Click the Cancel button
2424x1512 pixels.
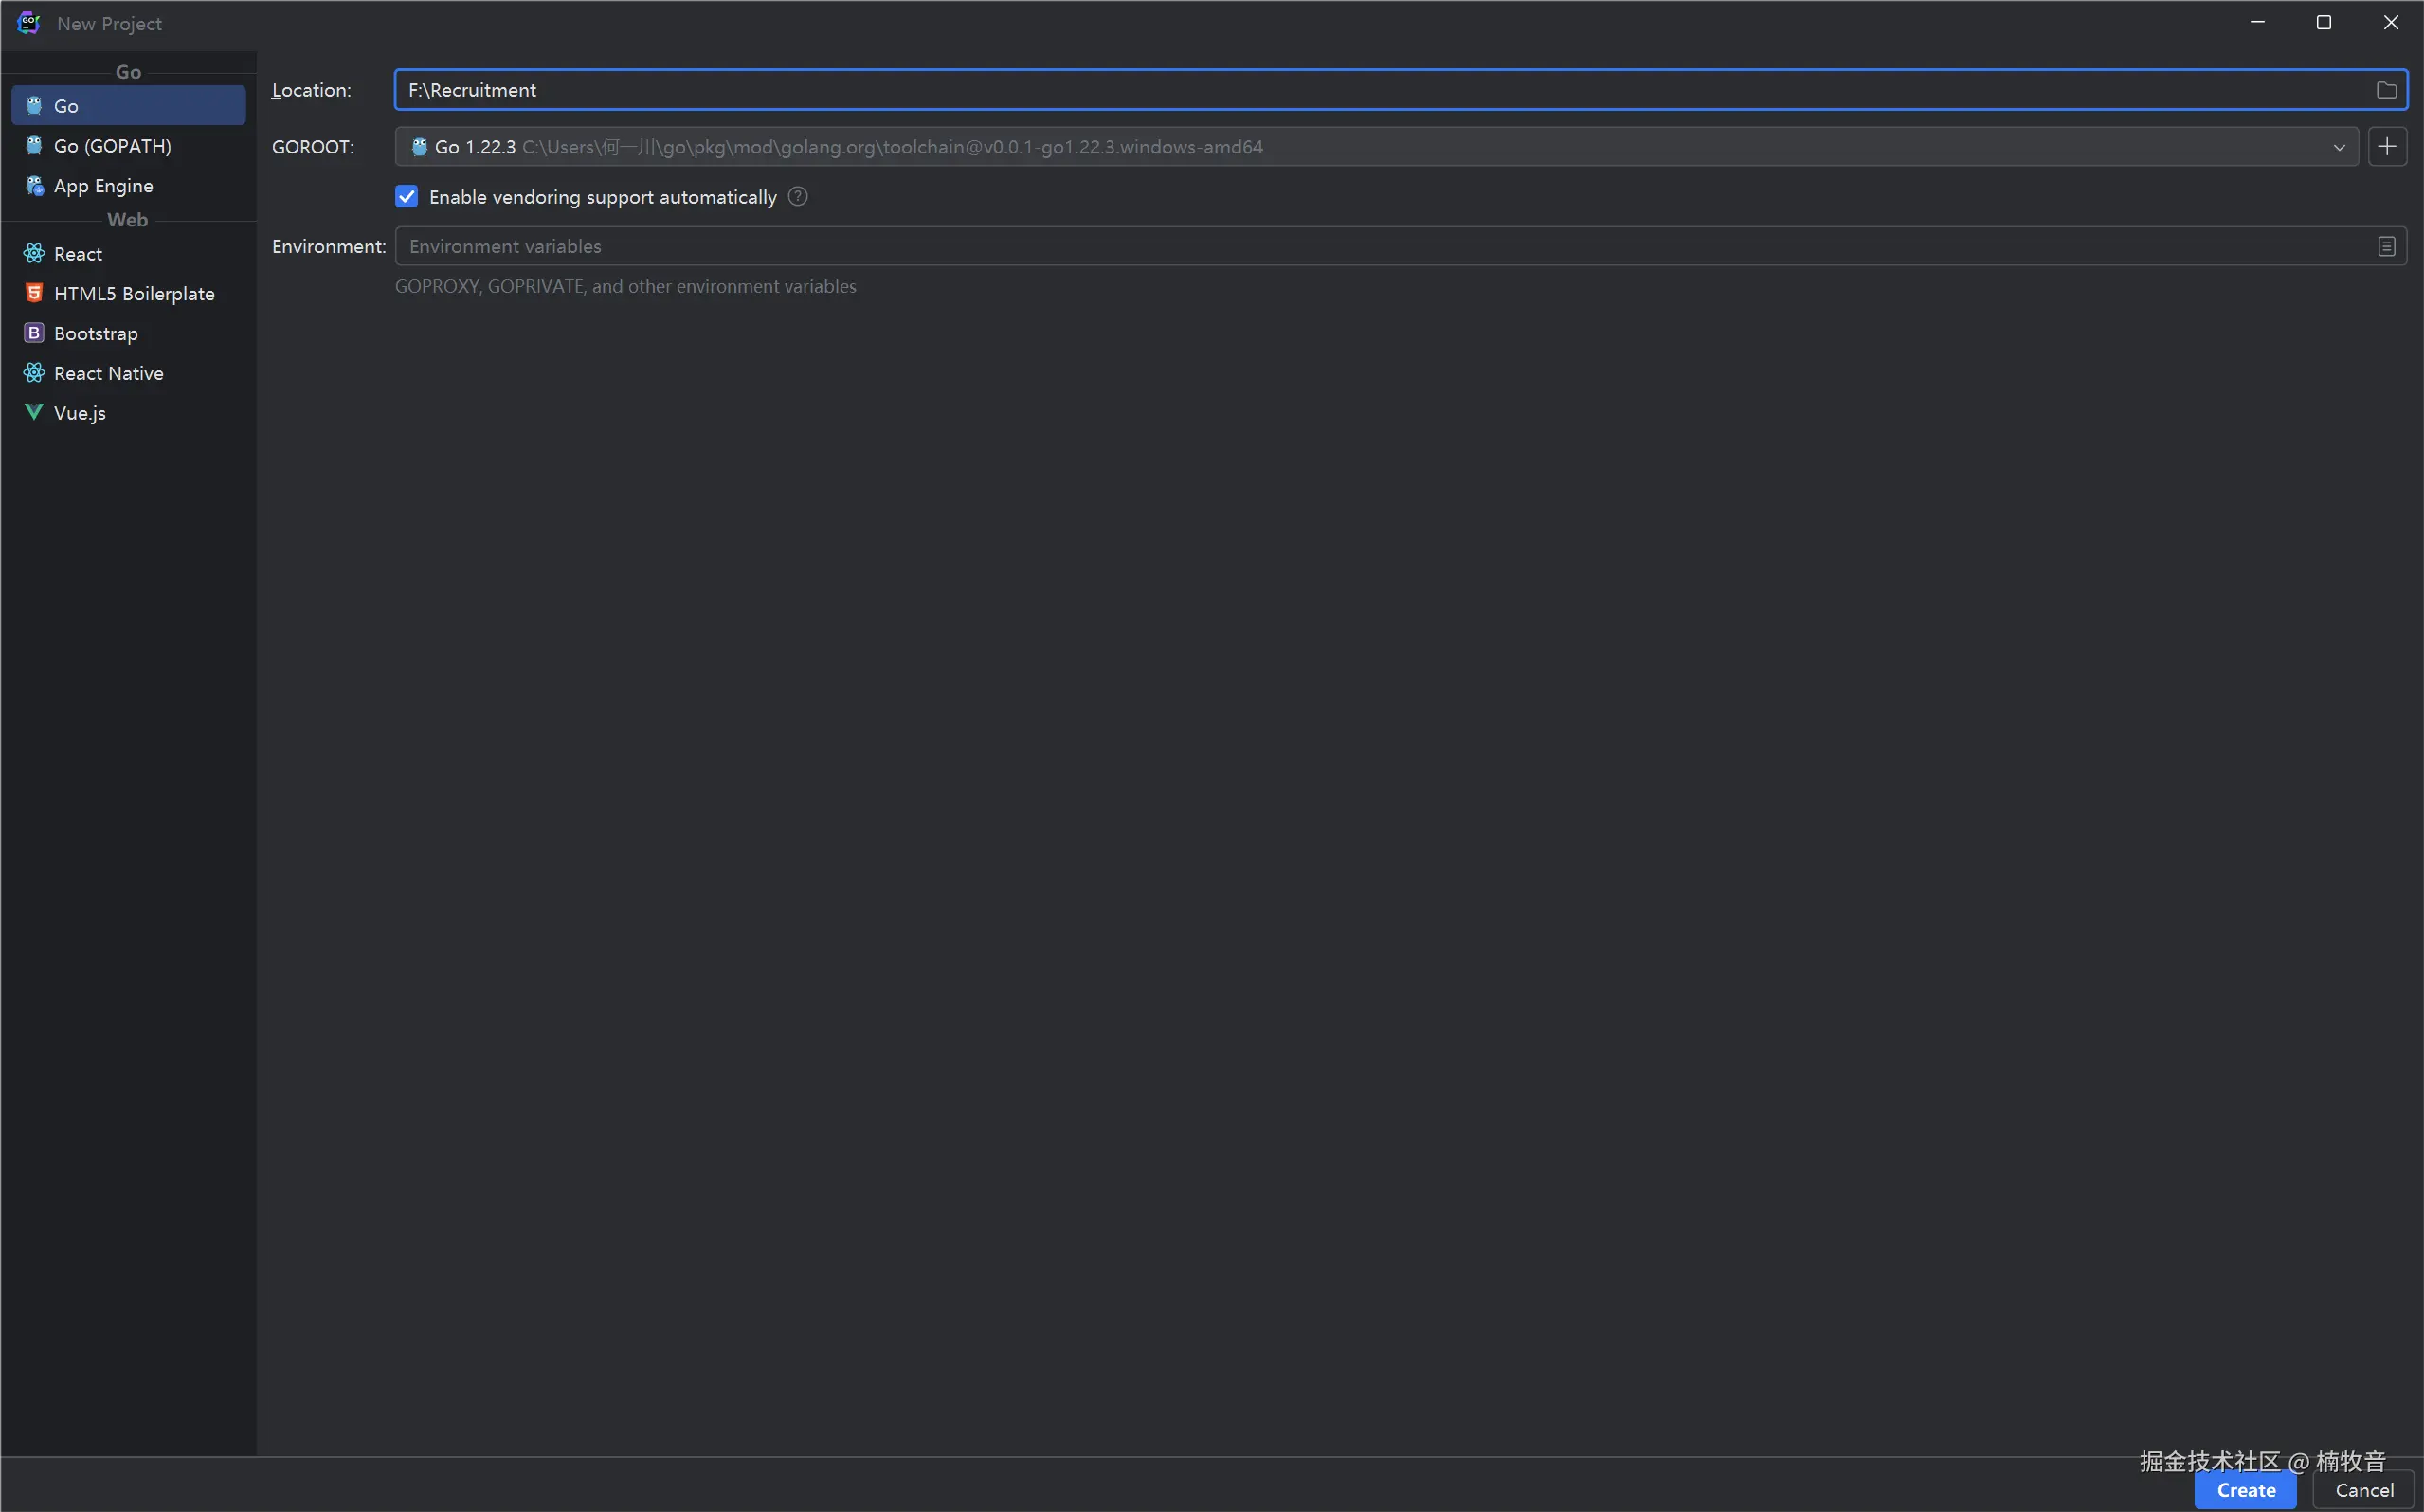pyautogui.click(x=2364, y=1490)
